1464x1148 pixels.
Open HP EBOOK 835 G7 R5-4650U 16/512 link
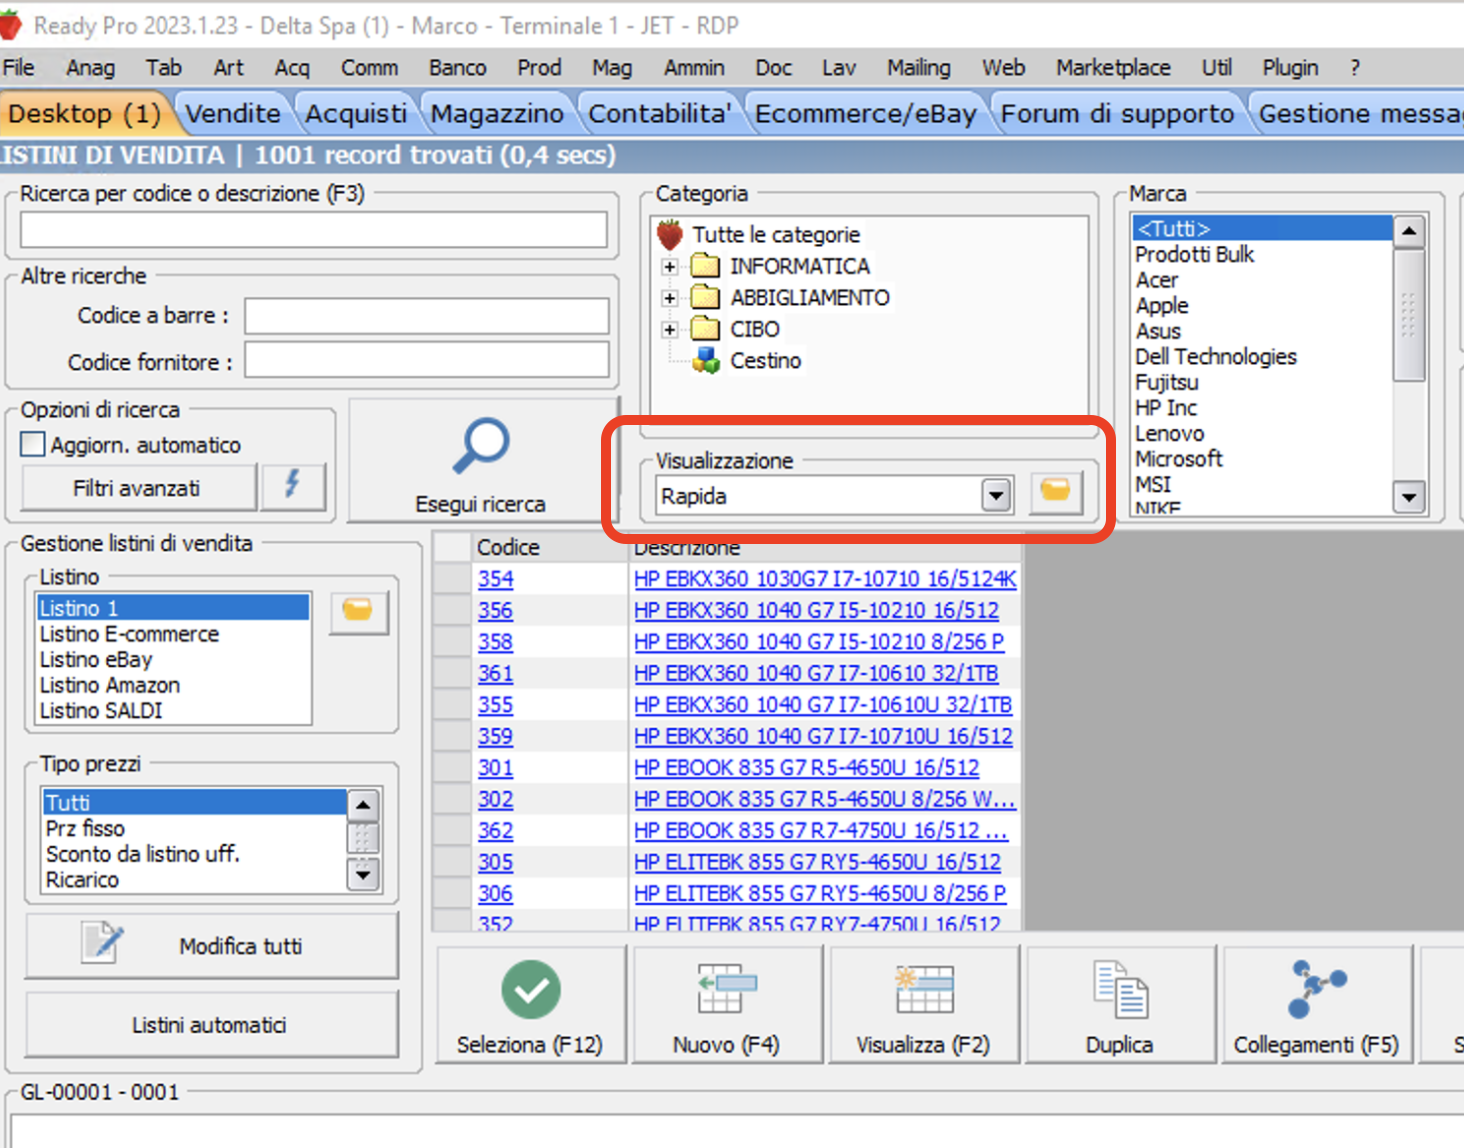pyautogui.click(x=807, y=768)
